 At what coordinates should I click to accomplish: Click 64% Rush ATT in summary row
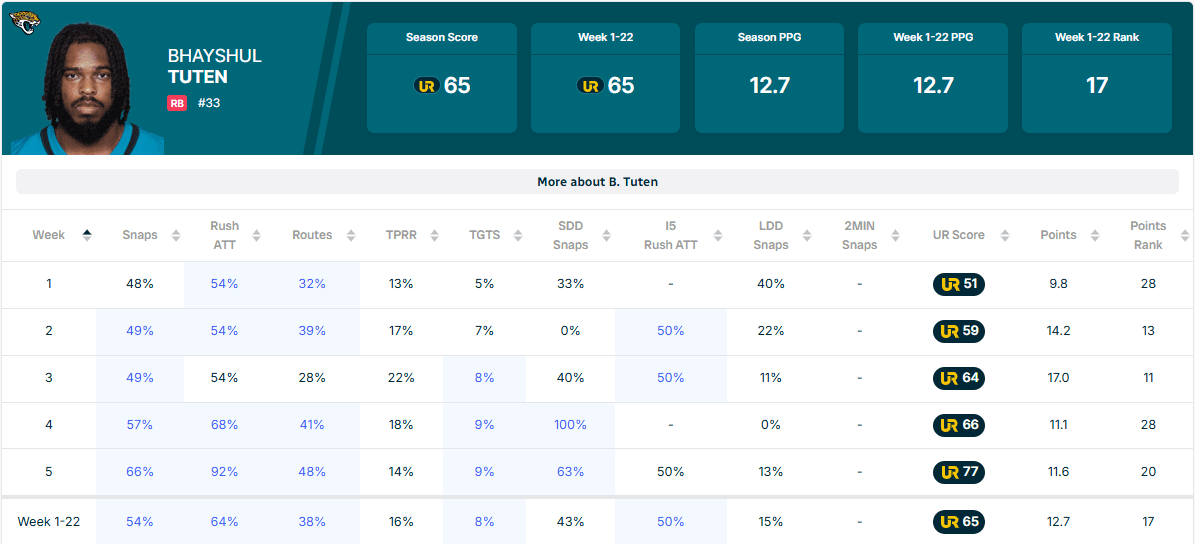tap(224, 522)
